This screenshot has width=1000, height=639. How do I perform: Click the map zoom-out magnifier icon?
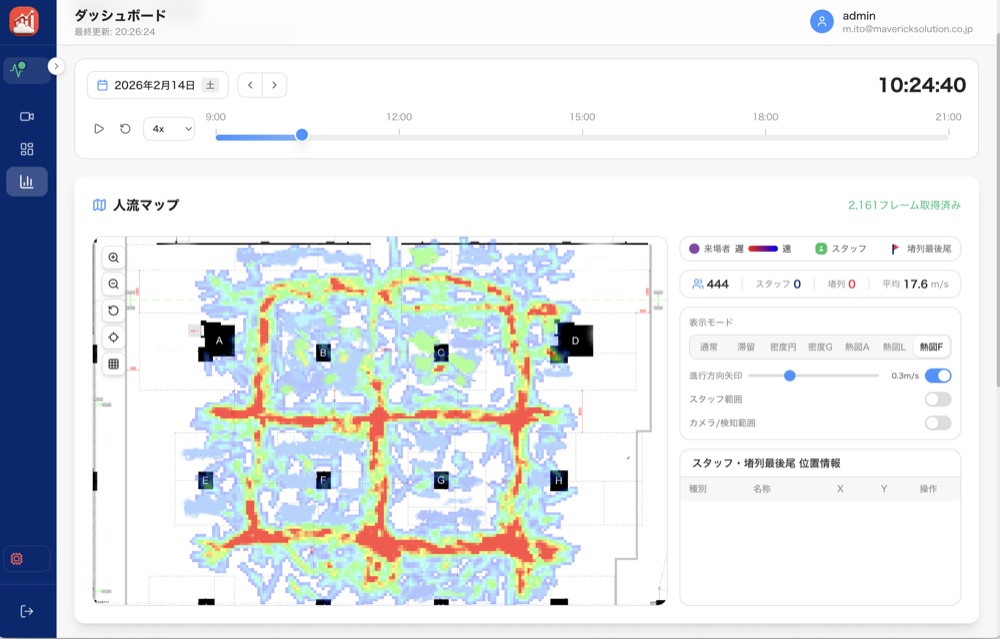point(114,284)
